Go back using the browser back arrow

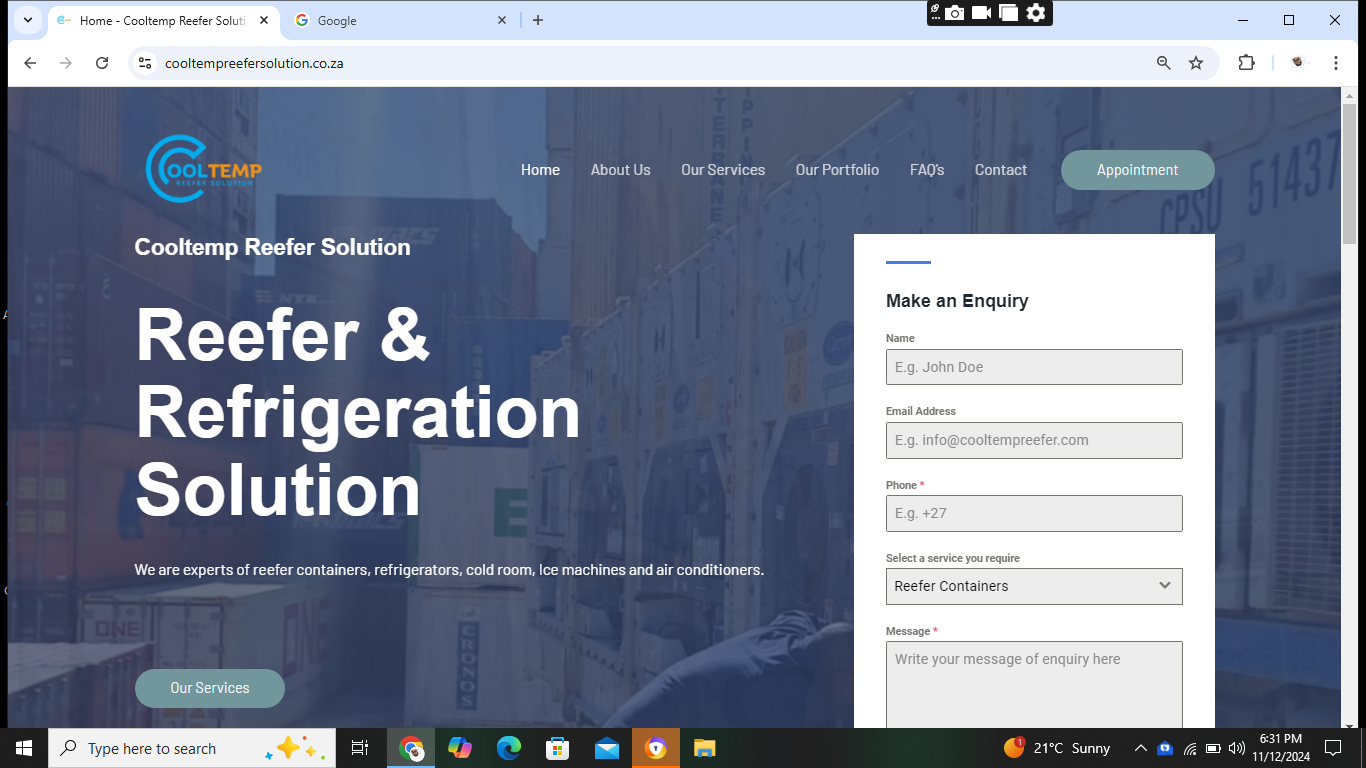(x=30, y=63)
